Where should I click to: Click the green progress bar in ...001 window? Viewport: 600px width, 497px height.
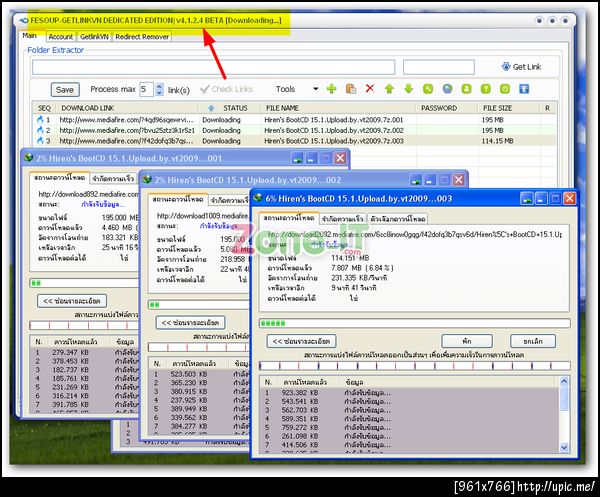[84, 283]
